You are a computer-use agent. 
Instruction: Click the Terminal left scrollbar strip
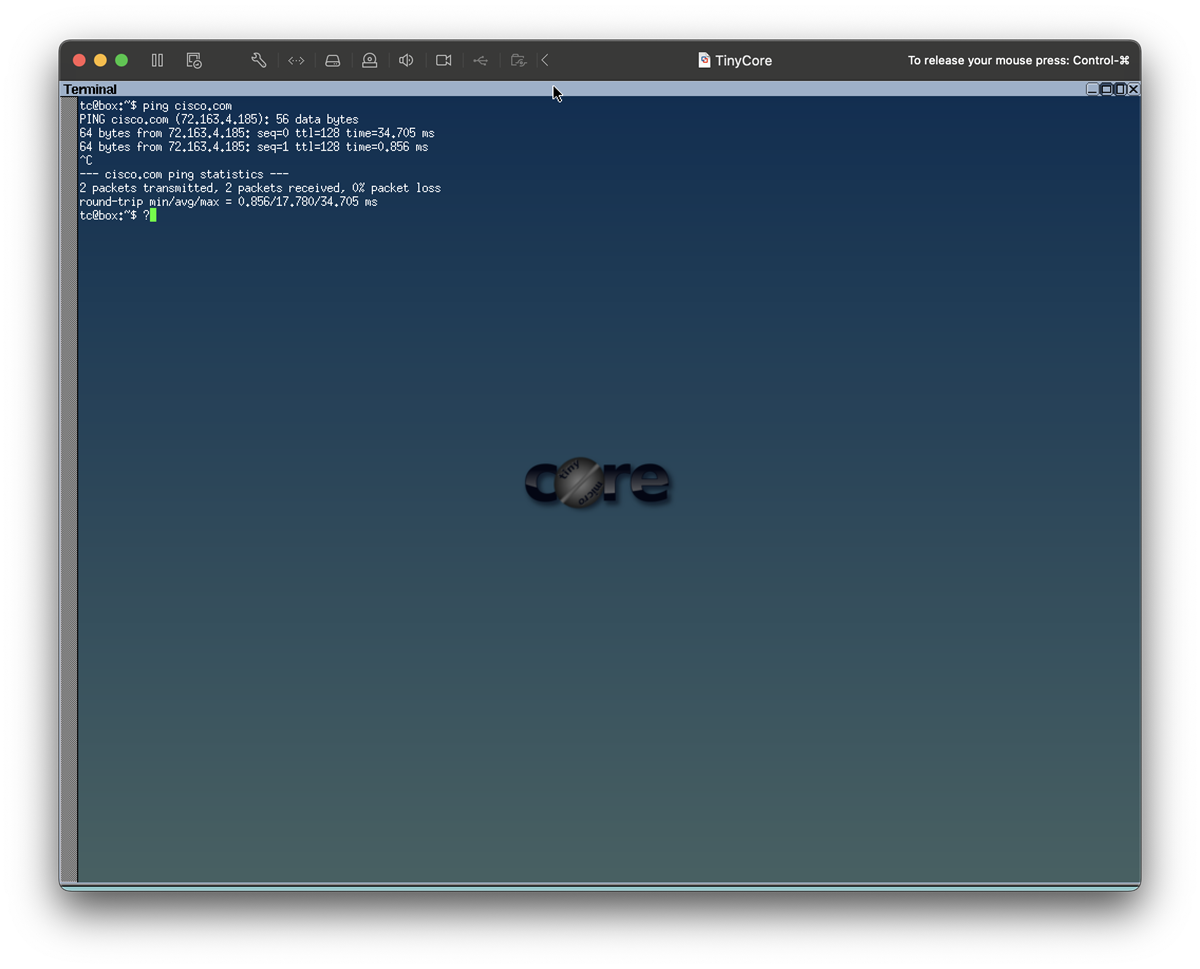click(x=69, y=489)
